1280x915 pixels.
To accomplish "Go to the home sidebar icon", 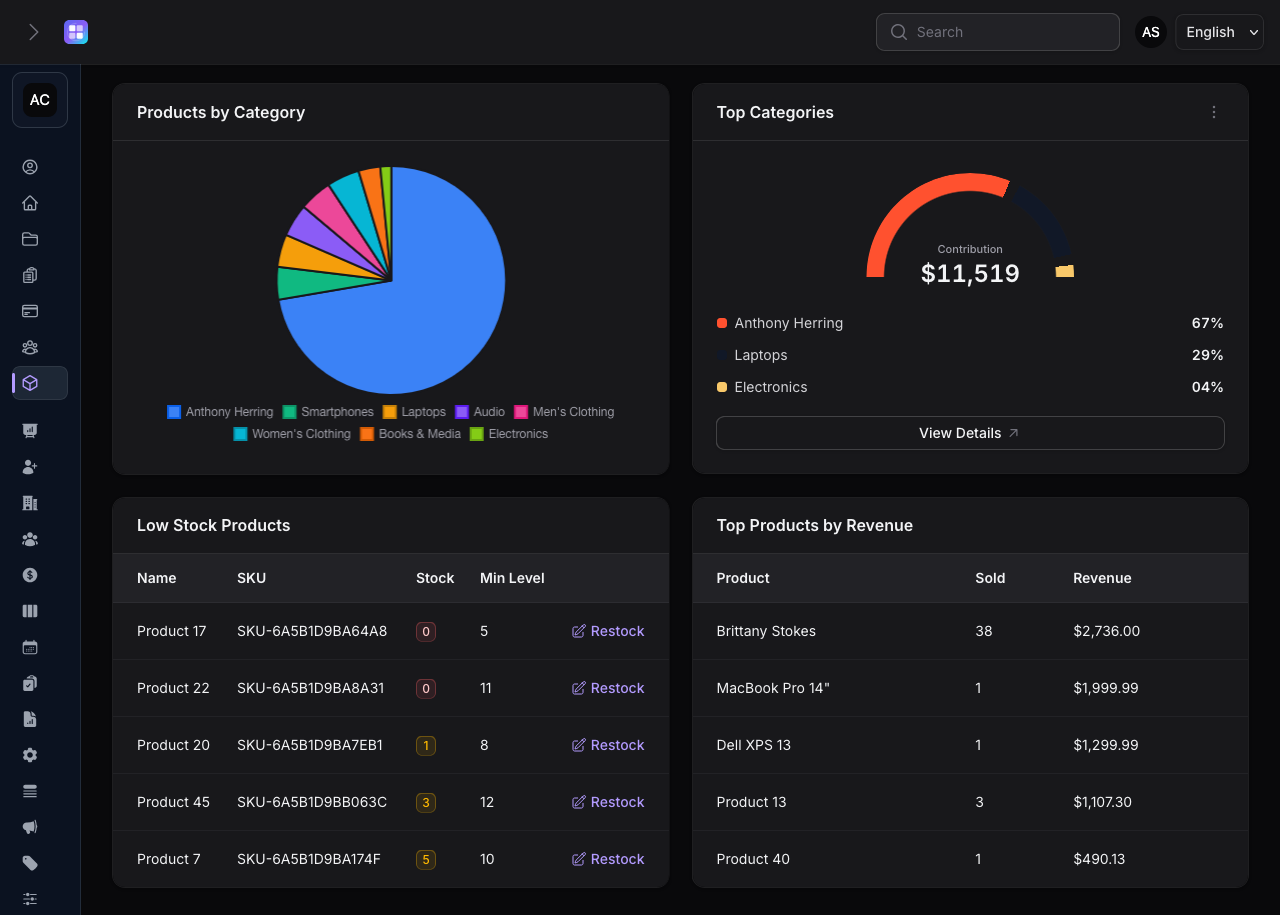I will point(30,203).
